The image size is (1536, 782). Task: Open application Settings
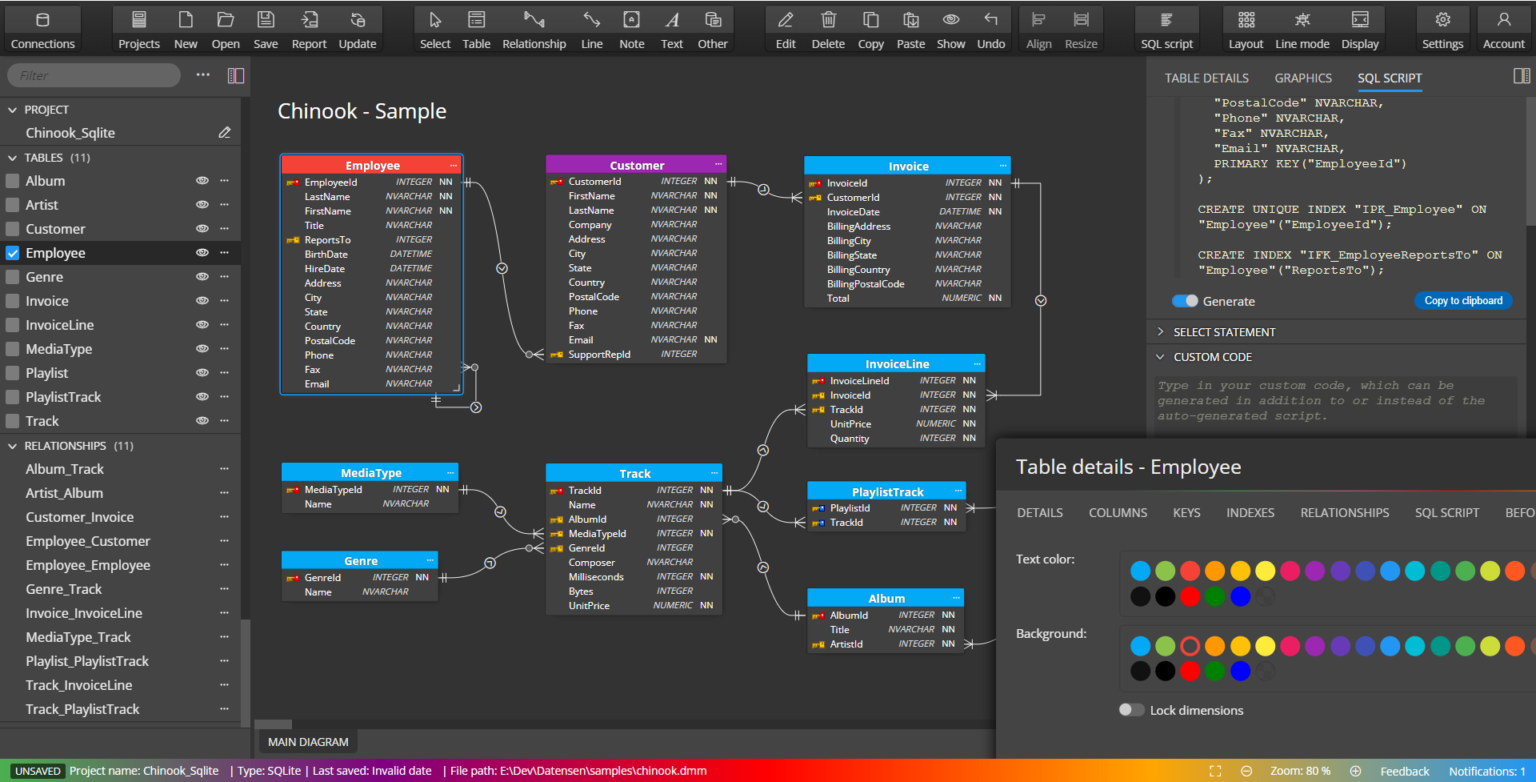pos(1442,27)
